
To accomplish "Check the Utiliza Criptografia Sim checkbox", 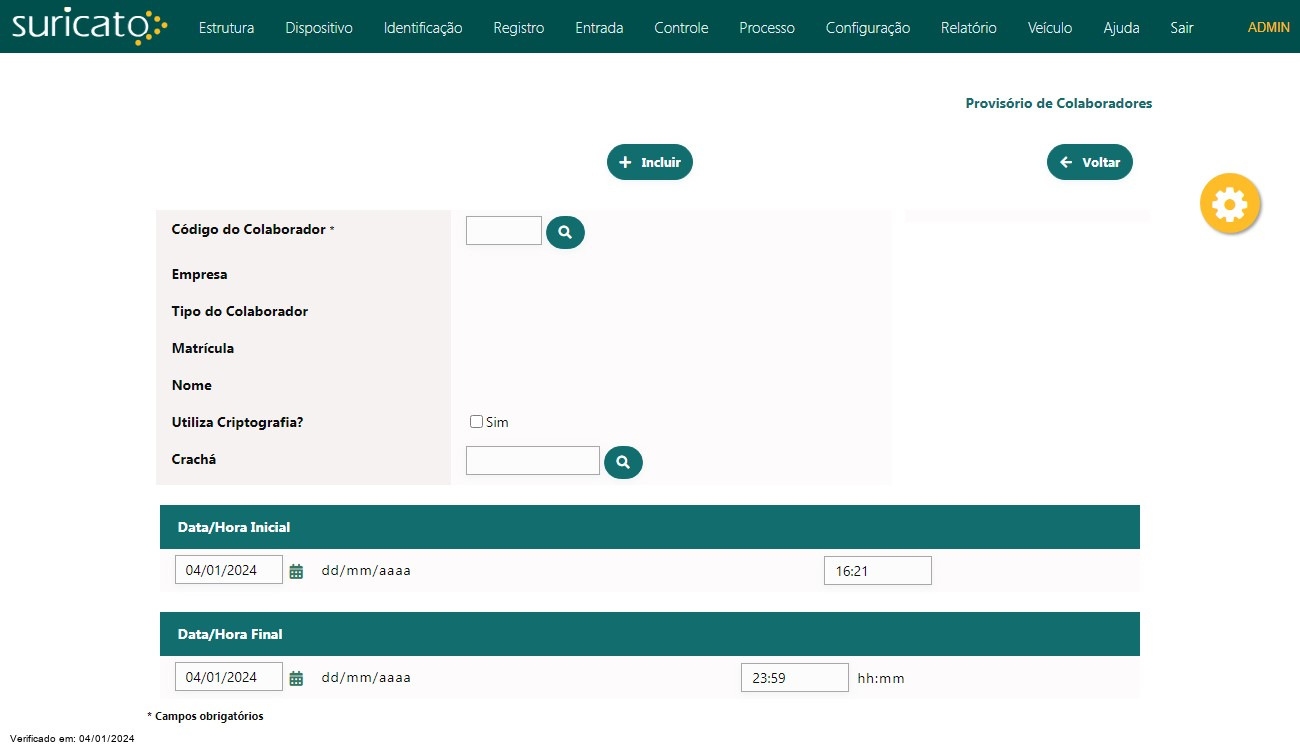I will coord(476,422).
